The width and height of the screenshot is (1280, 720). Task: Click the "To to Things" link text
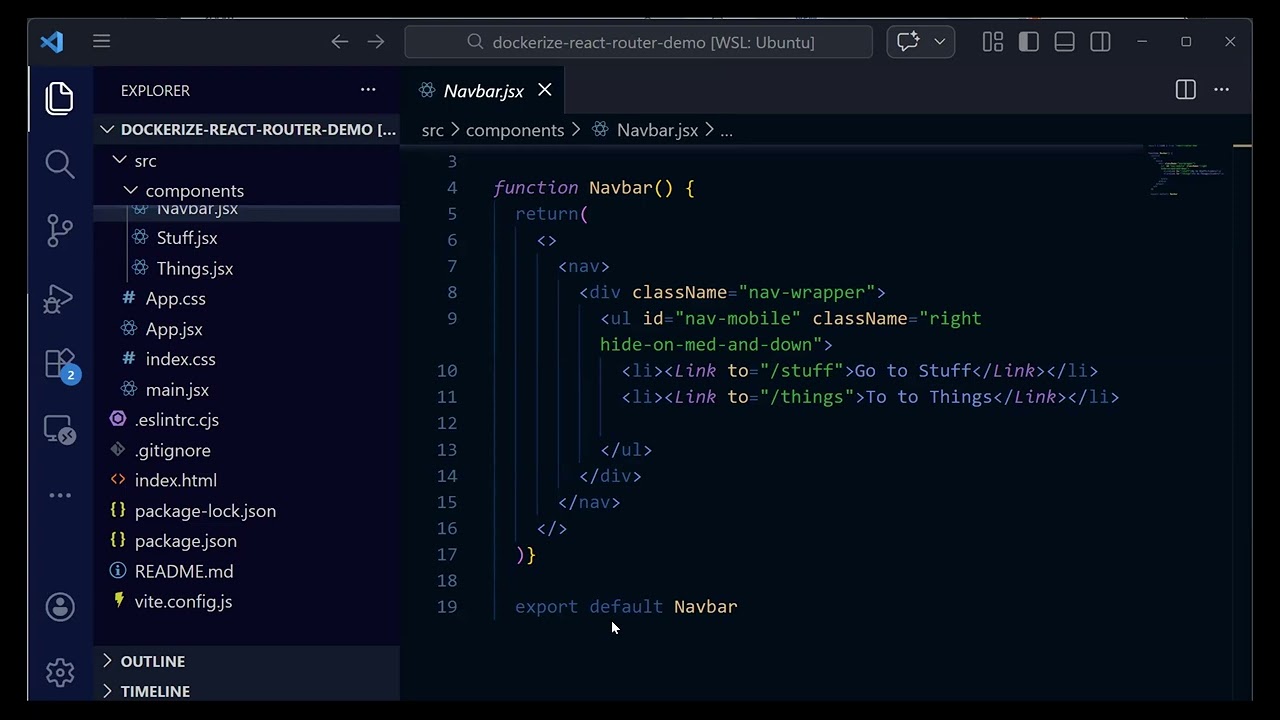coord(929,397)
